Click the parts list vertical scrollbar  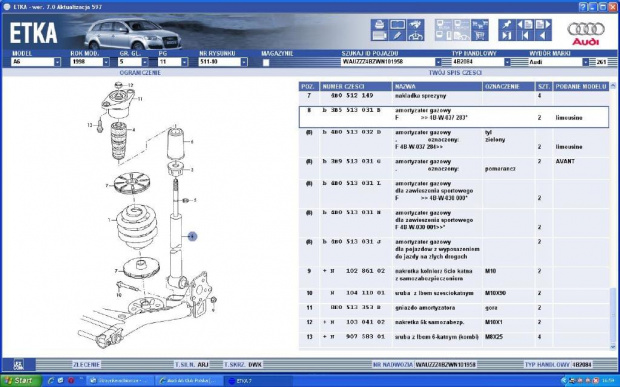(613, 216)
